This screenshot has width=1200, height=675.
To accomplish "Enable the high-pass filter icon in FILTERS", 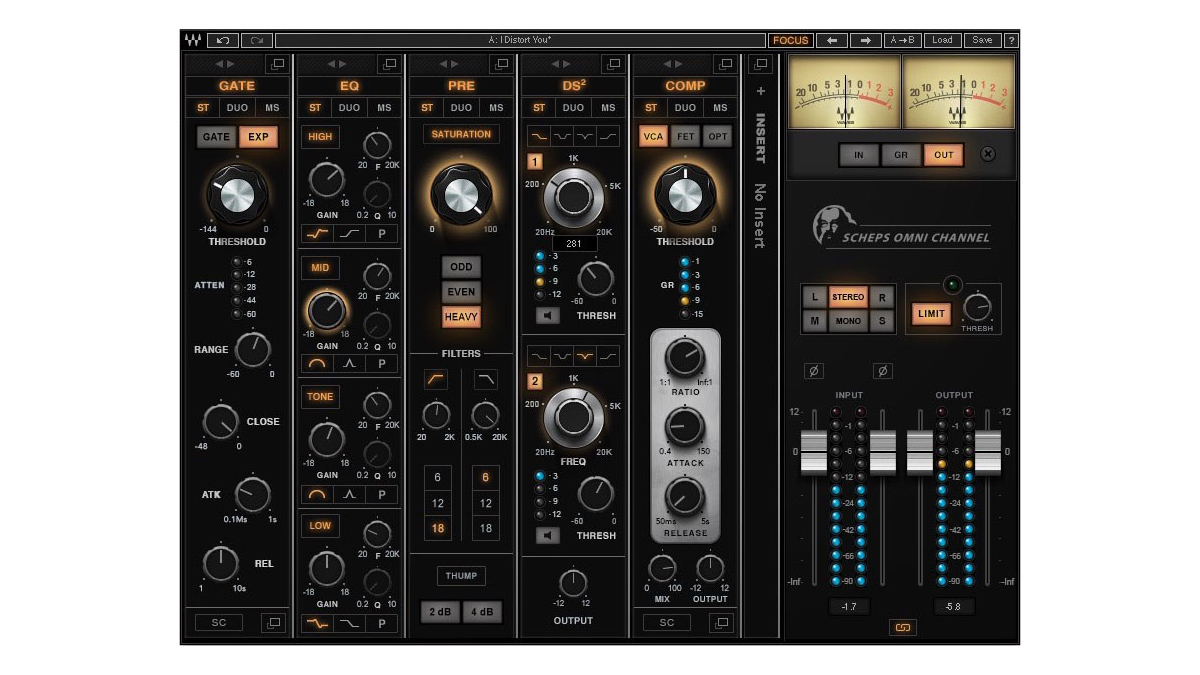I will [436, 380].
